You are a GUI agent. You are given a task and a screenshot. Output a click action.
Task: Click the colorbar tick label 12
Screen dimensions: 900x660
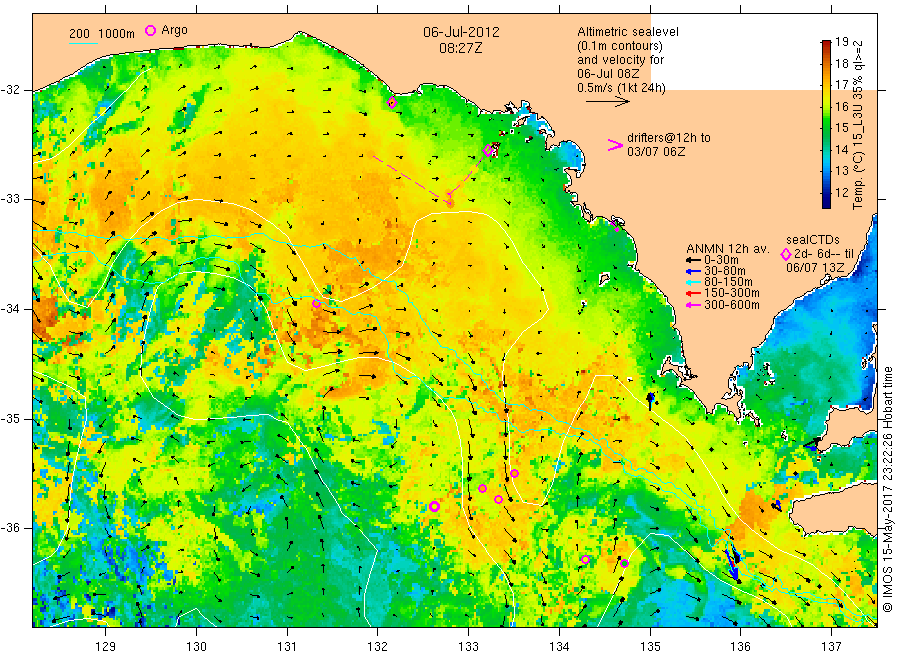pos(841,192)
